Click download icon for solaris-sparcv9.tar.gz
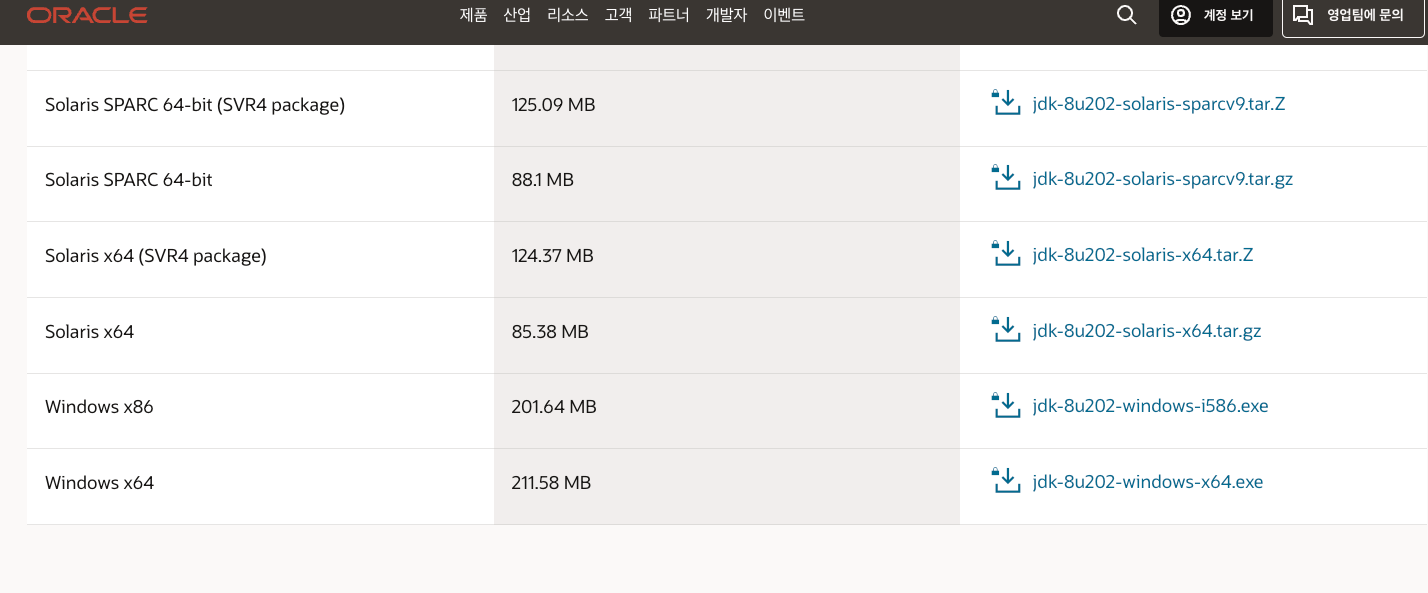The width and height of the screenshot is (1428, 593). (x=1005, y=179)
